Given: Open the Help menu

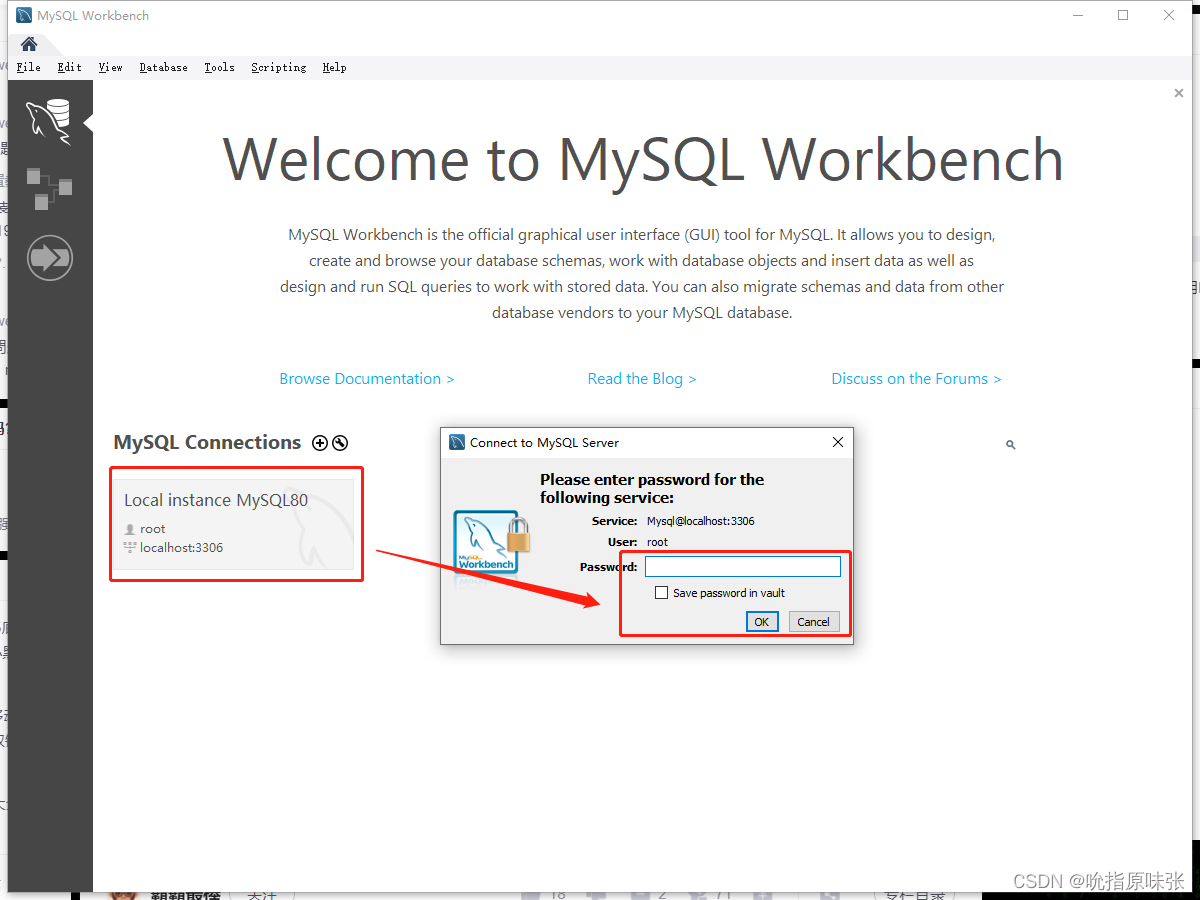Looking at the screenshot, I should [335, 67].
